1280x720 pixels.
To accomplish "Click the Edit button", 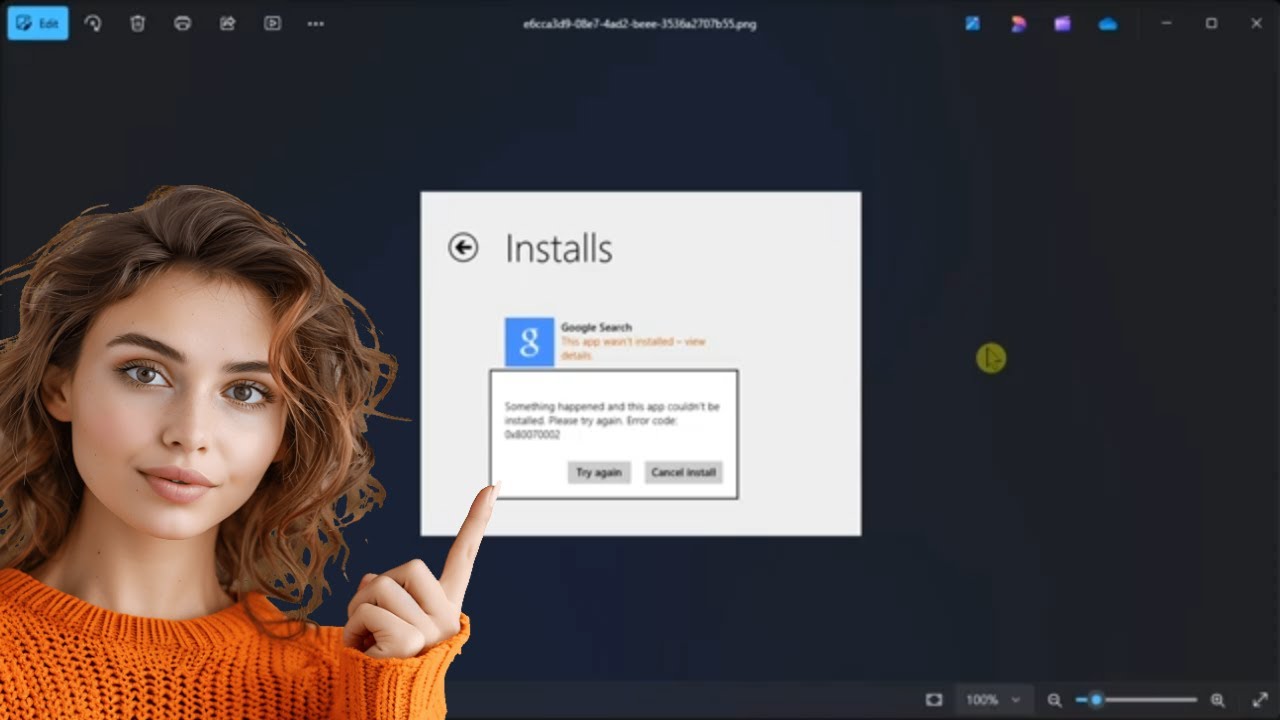I will [x=38, y=23].
